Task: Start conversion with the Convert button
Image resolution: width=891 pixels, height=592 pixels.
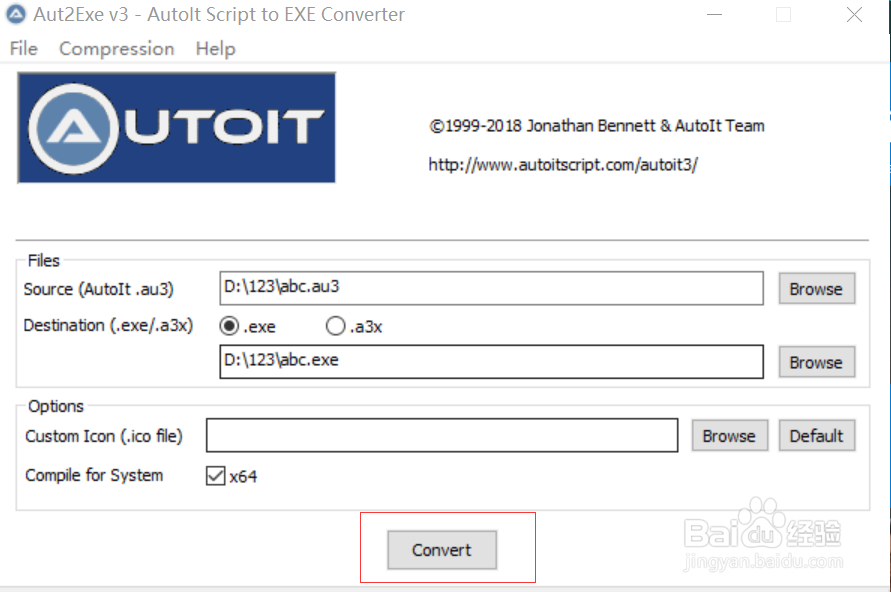Action: tap(442, 550)
